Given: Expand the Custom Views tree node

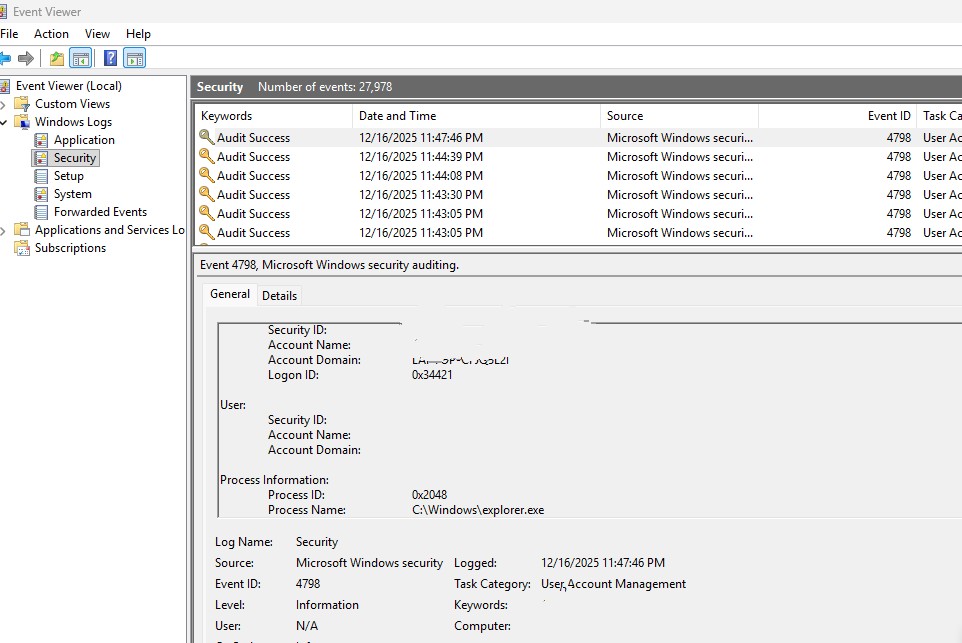Looking at the screenshot, I should (4, 104).
